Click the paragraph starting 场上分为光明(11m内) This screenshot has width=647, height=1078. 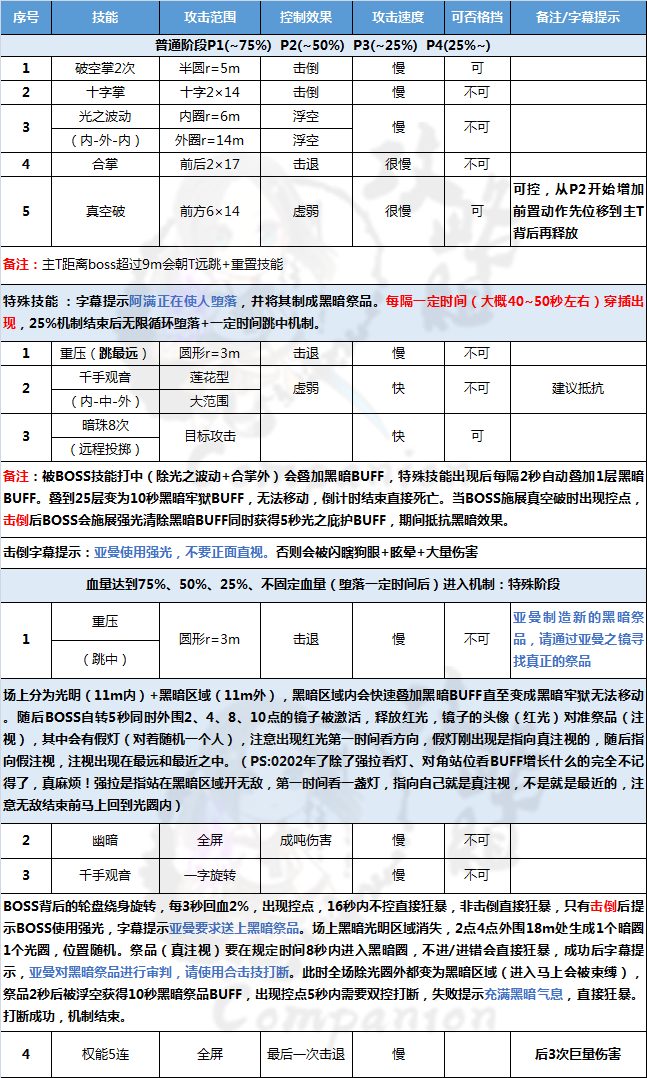pos(323,749)
